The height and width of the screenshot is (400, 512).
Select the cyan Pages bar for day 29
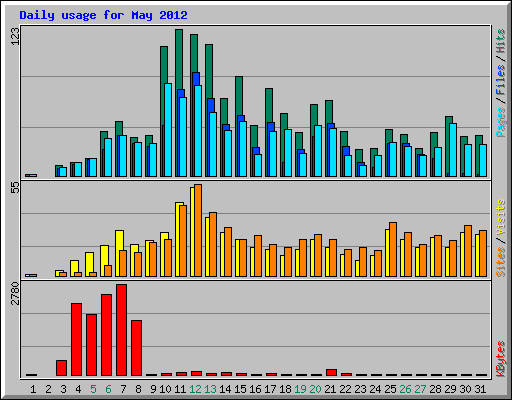pyautogui.click(x=453, y=150)
